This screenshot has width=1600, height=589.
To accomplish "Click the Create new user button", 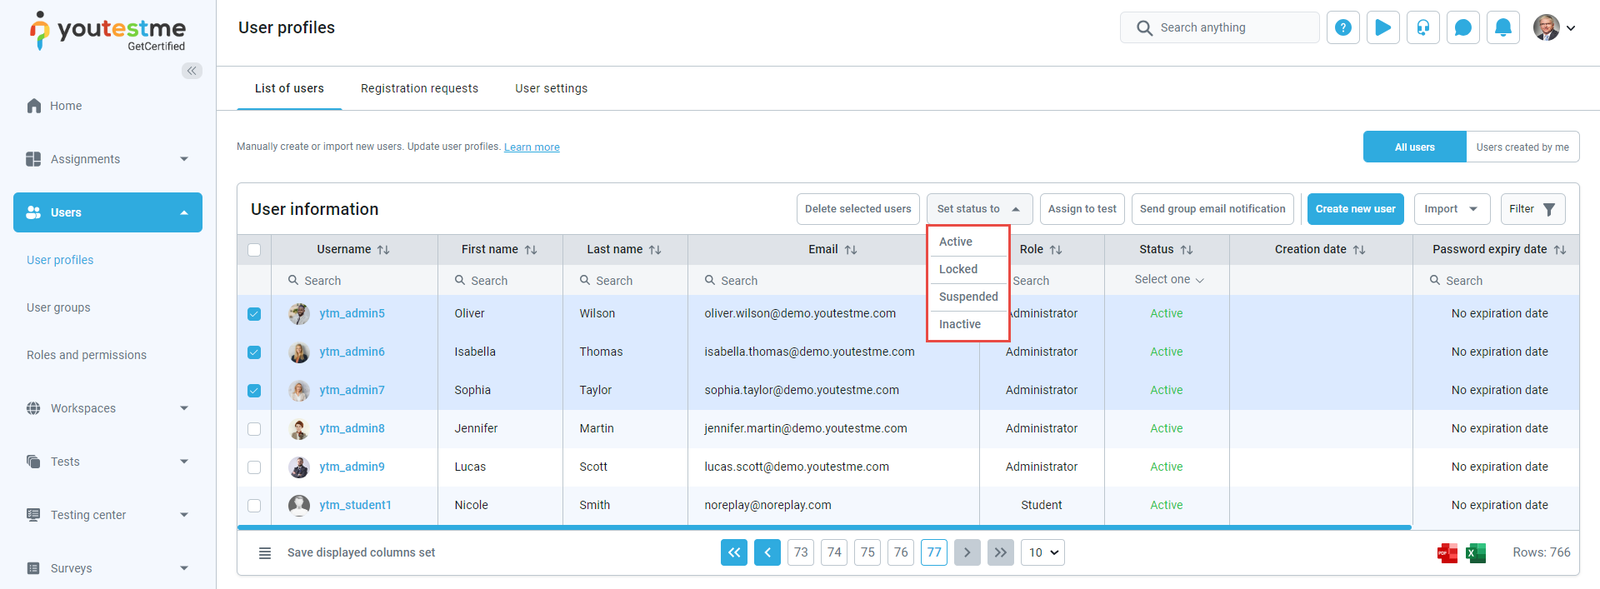I will click(1355, 209).
